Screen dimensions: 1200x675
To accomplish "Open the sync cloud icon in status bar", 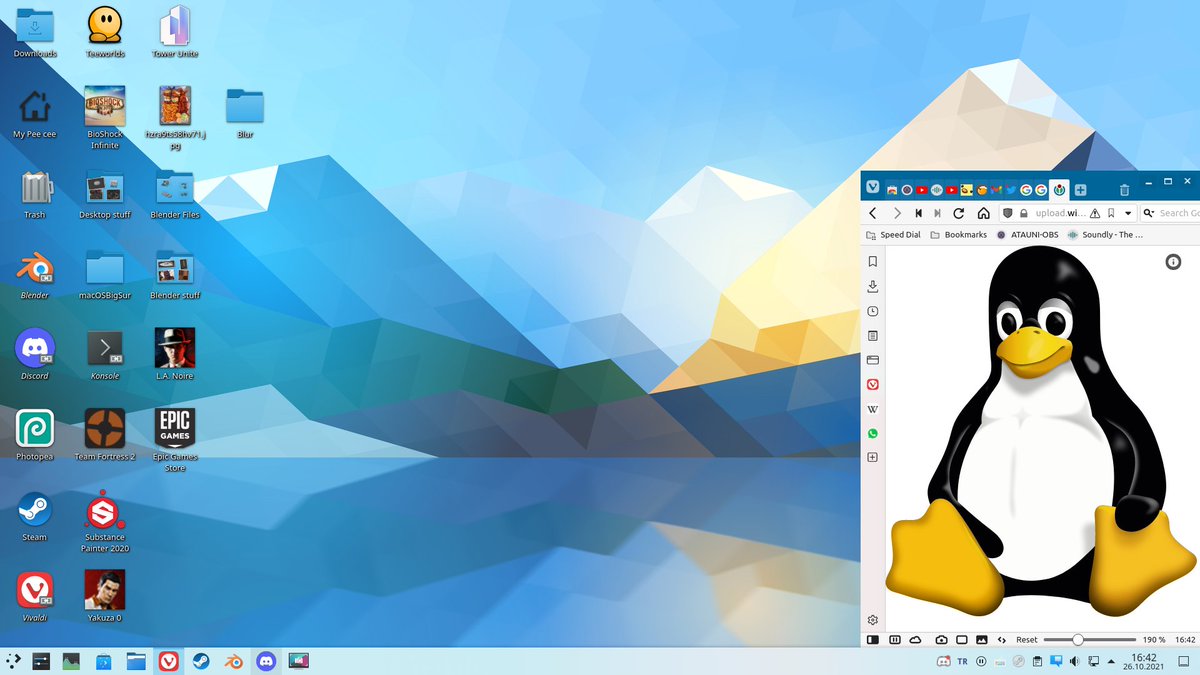I will point(915,639).
